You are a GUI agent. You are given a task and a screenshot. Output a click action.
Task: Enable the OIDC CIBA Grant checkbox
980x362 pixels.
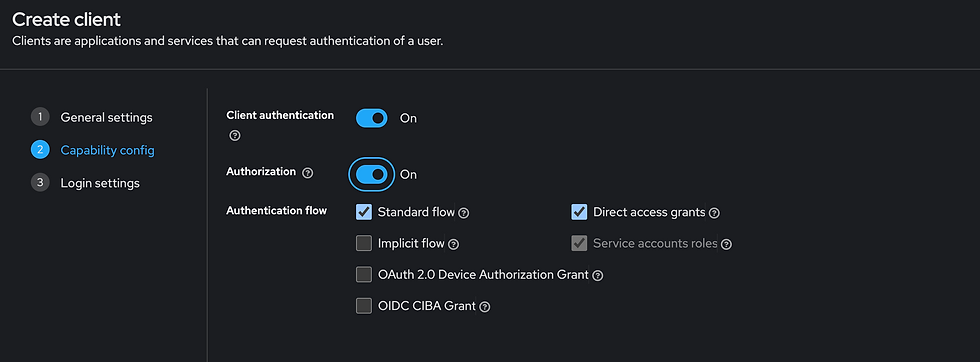(364, 306)
